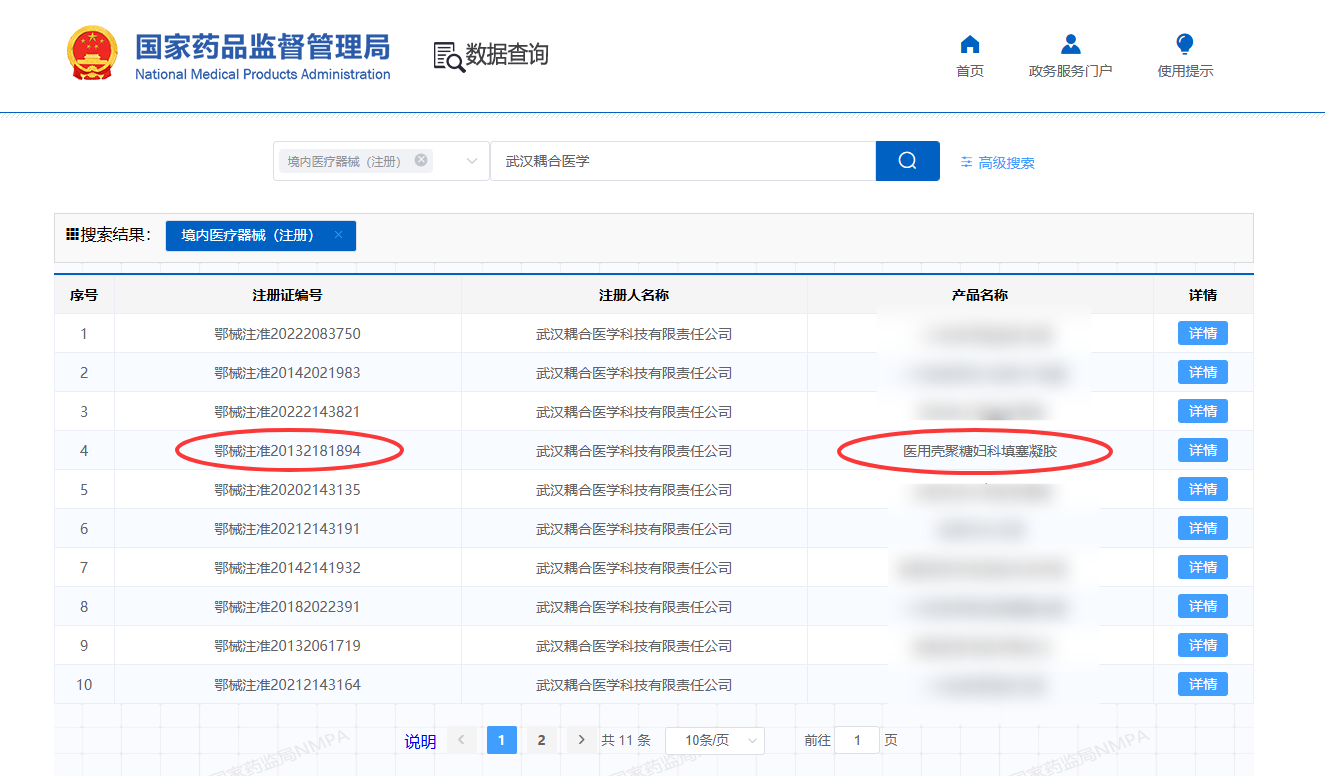
Task: Click the 使用提示 lightbulb icon
Action: tap(1185, 45)
